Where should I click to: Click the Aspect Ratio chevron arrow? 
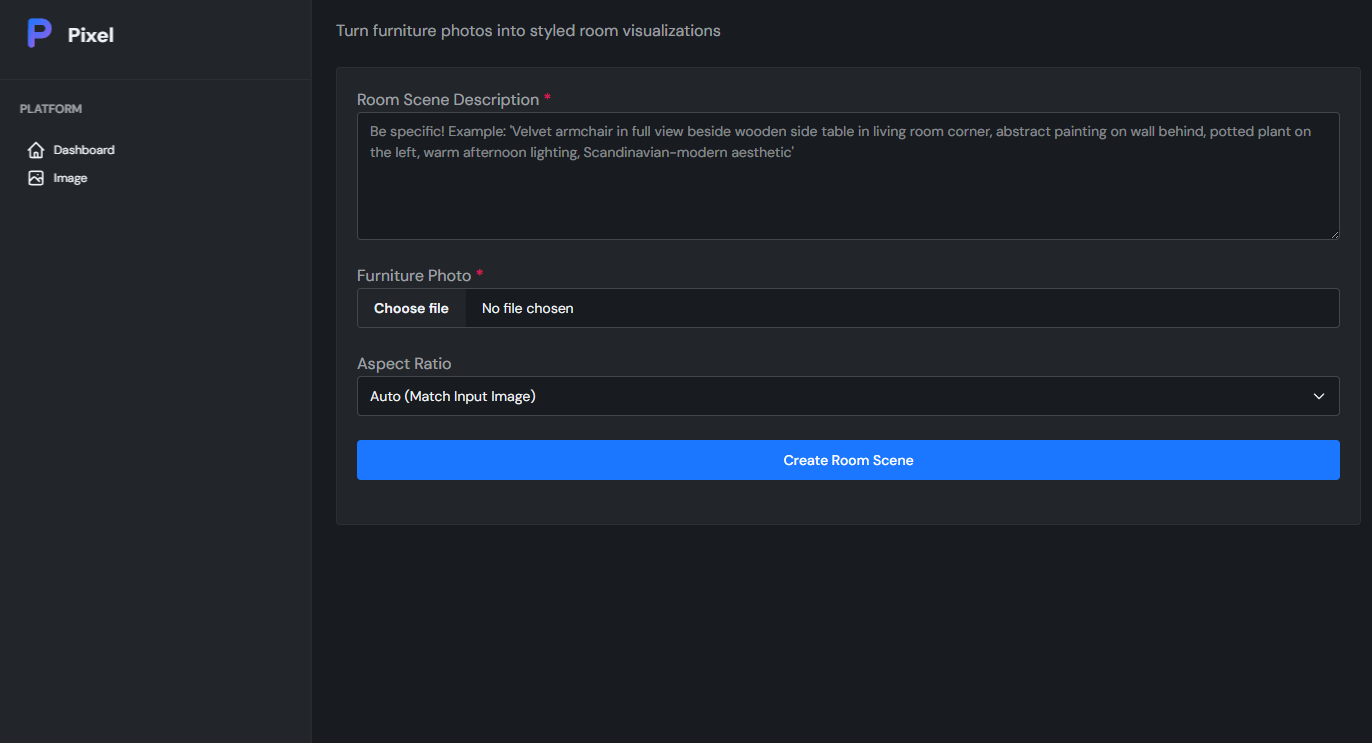pyautogui.click(x=1318, y=396)
